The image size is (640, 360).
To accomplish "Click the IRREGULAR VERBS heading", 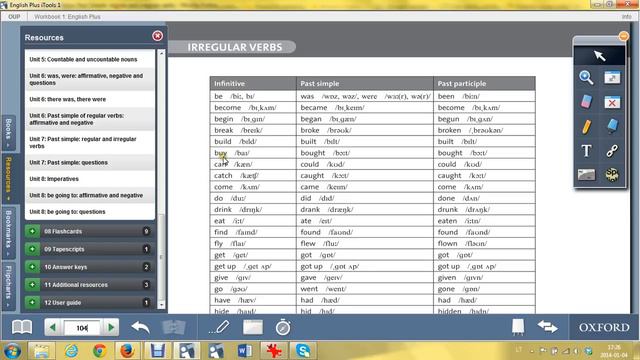I will [235, 47].
